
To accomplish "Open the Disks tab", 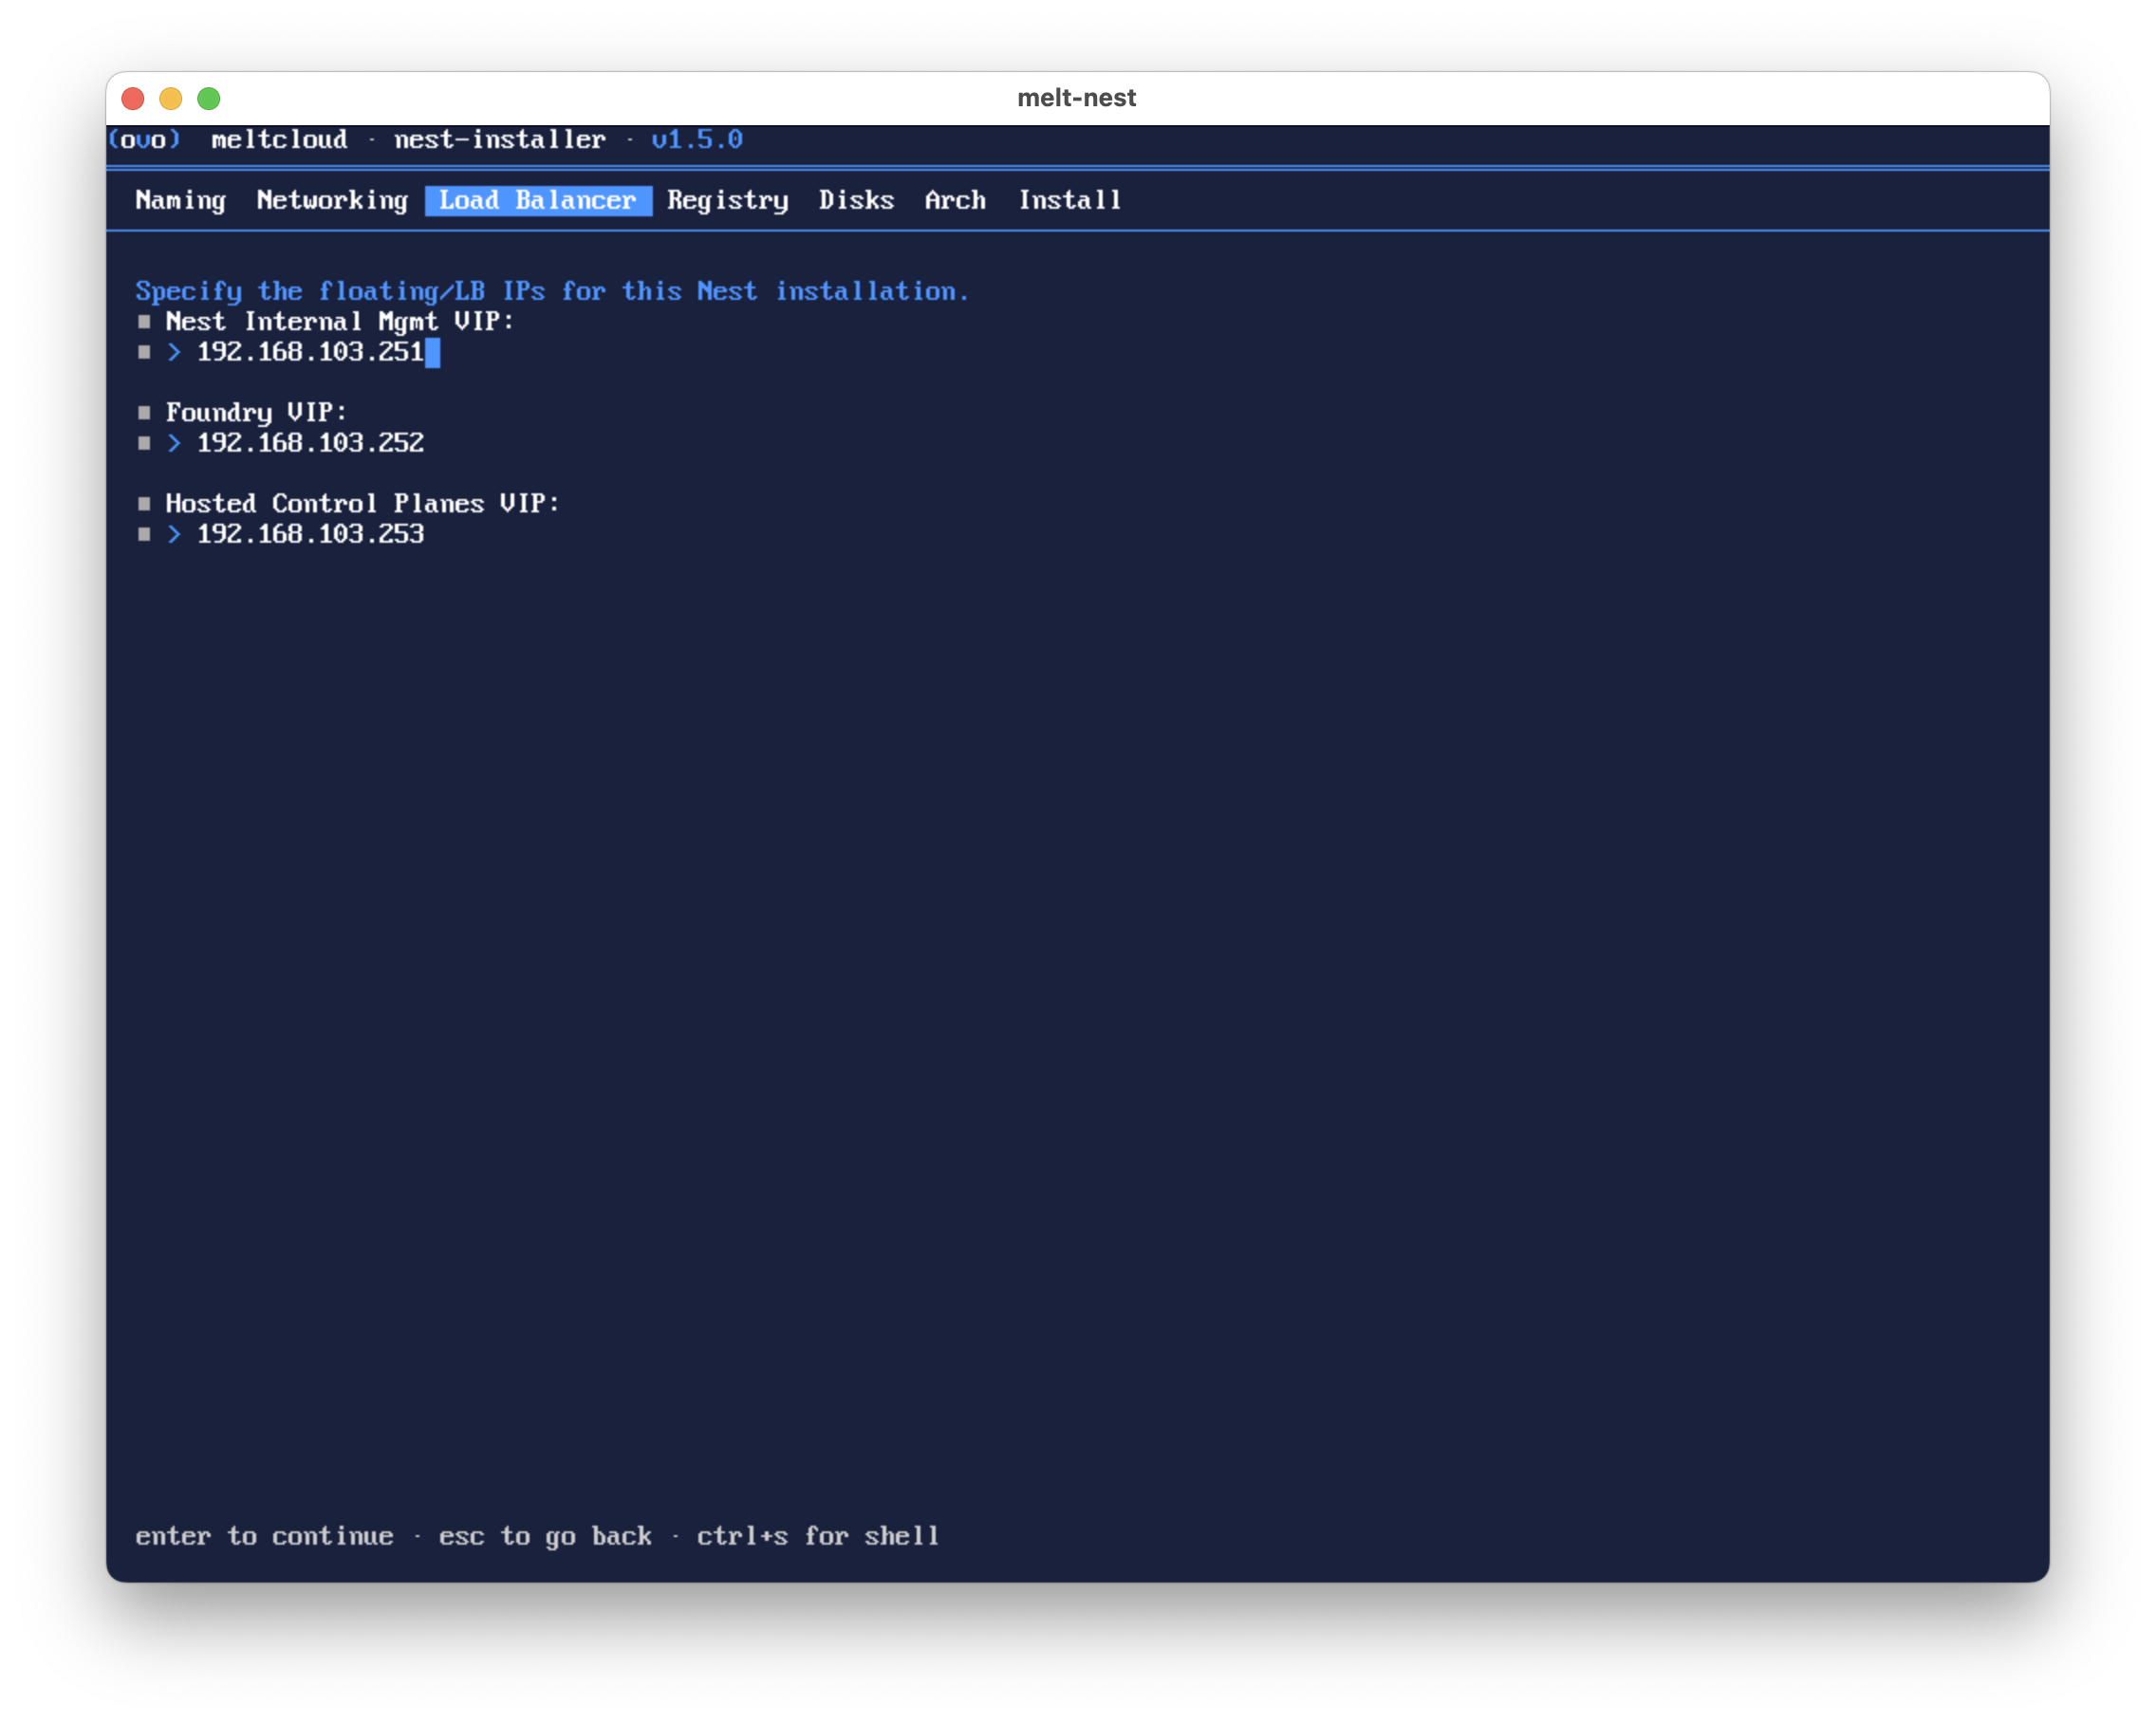I will 856,200.
